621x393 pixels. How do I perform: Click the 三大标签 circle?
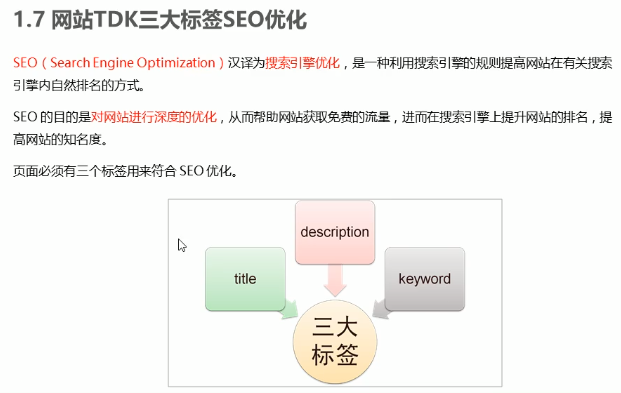[x=335, y=341]
